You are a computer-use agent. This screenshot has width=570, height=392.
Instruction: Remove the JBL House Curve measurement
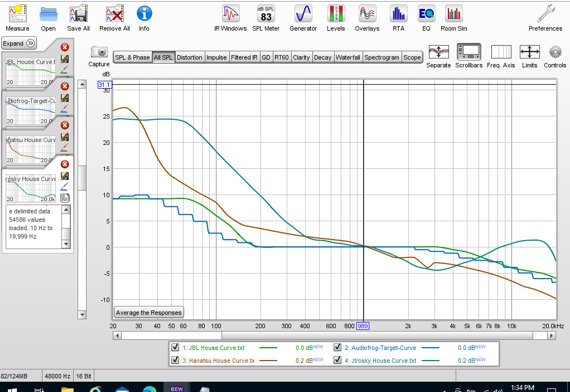click(x=65, y=47)
